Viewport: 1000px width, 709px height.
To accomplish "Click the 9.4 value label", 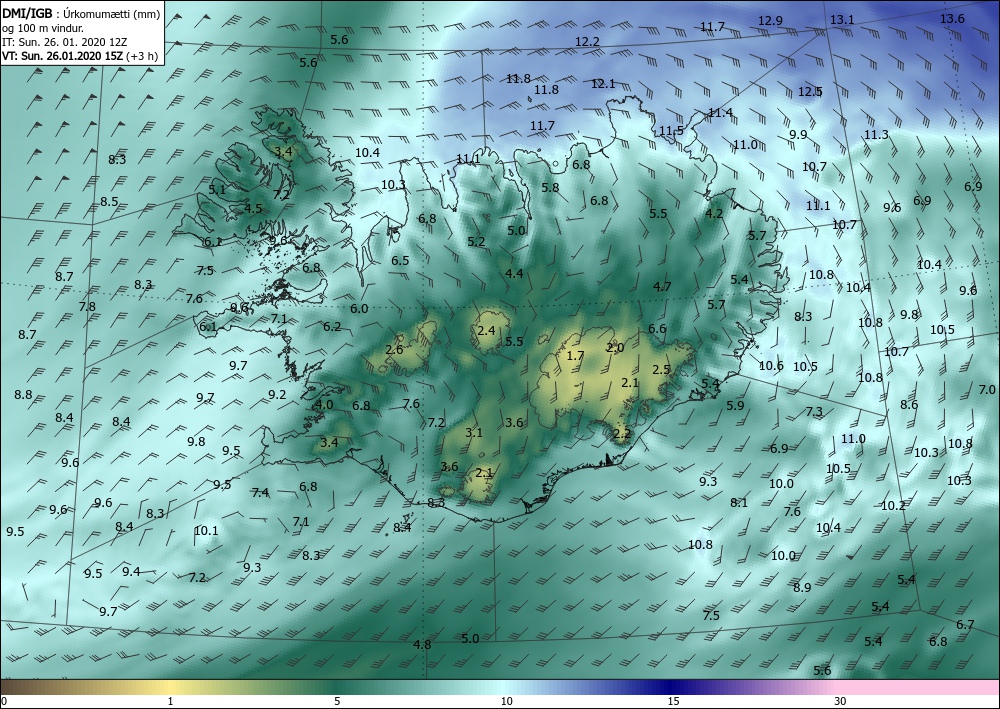I will pos(131,571).
